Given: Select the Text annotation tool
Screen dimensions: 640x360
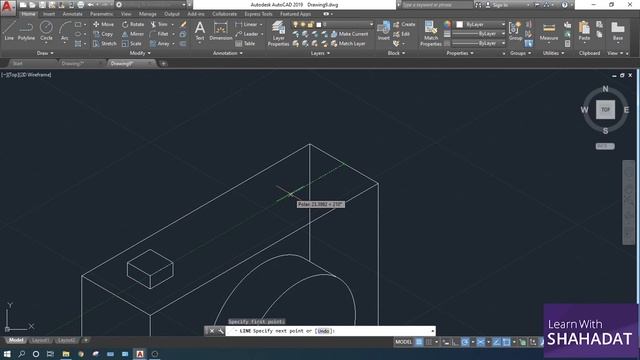Looking at the screenshot, I should click(x=200, y=31).
